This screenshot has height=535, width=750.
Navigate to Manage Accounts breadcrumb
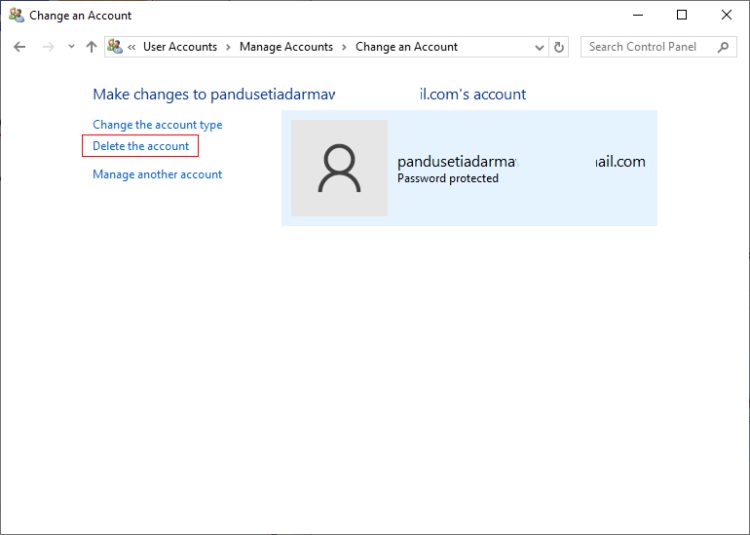click(x=286, y=47)
